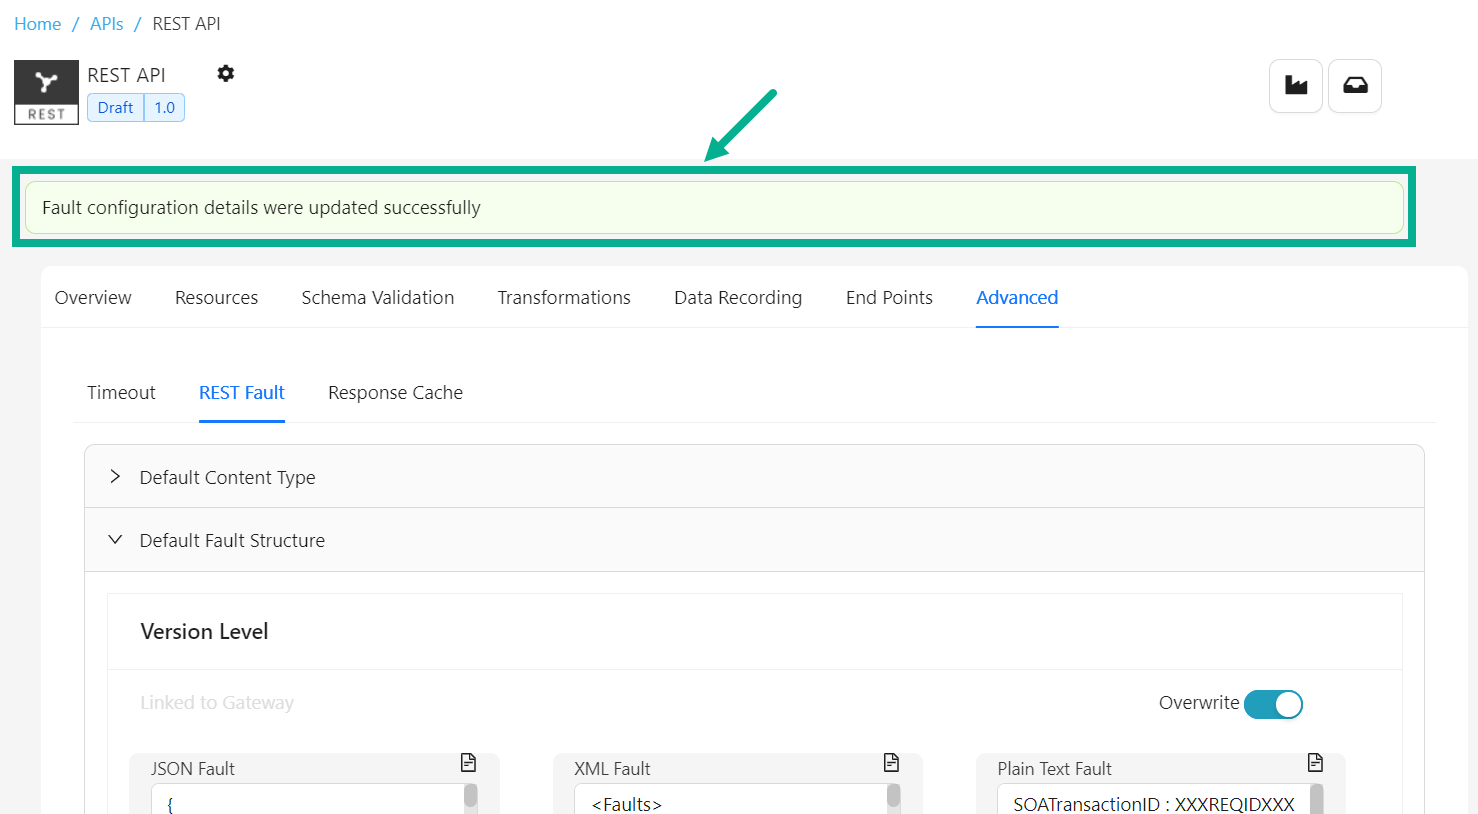Click the Plain Text Fault document icon
This screenshot has height=814, width=1478.
[1315, 763]
